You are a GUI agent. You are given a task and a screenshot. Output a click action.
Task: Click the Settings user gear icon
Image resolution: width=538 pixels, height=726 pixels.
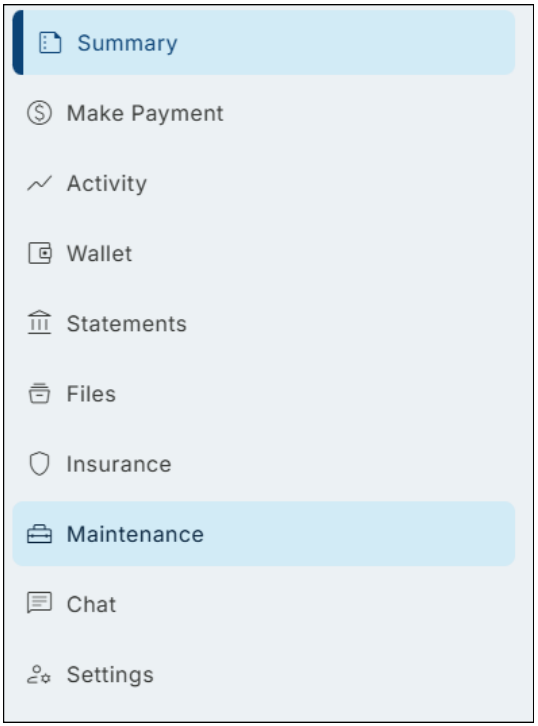[39, 675]
